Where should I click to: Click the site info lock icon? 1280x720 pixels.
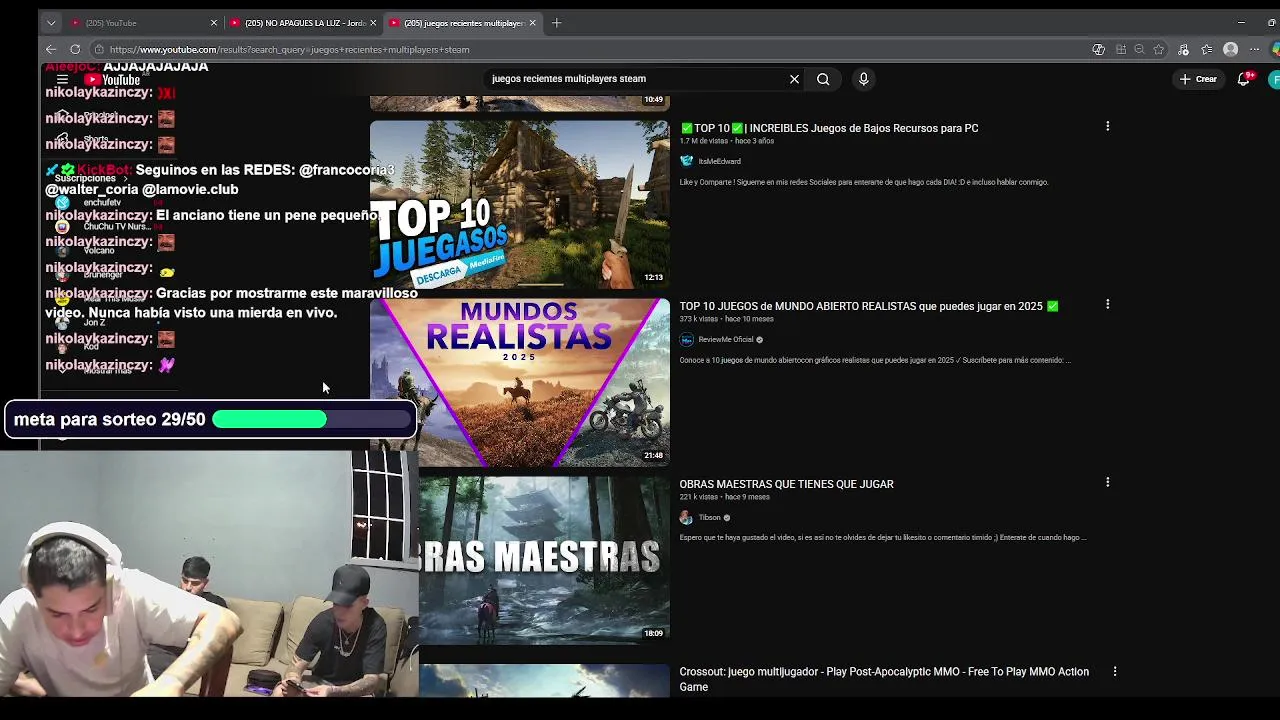click(x=98, y=49)
